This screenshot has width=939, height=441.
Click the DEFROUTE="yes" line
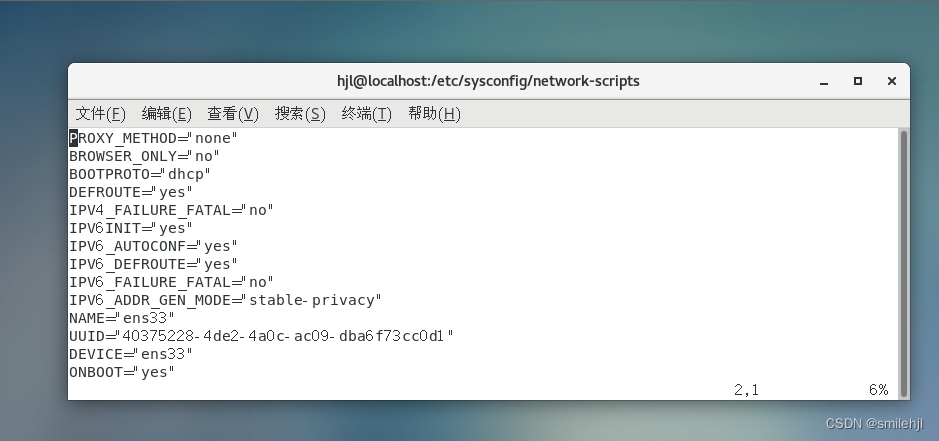131,191
